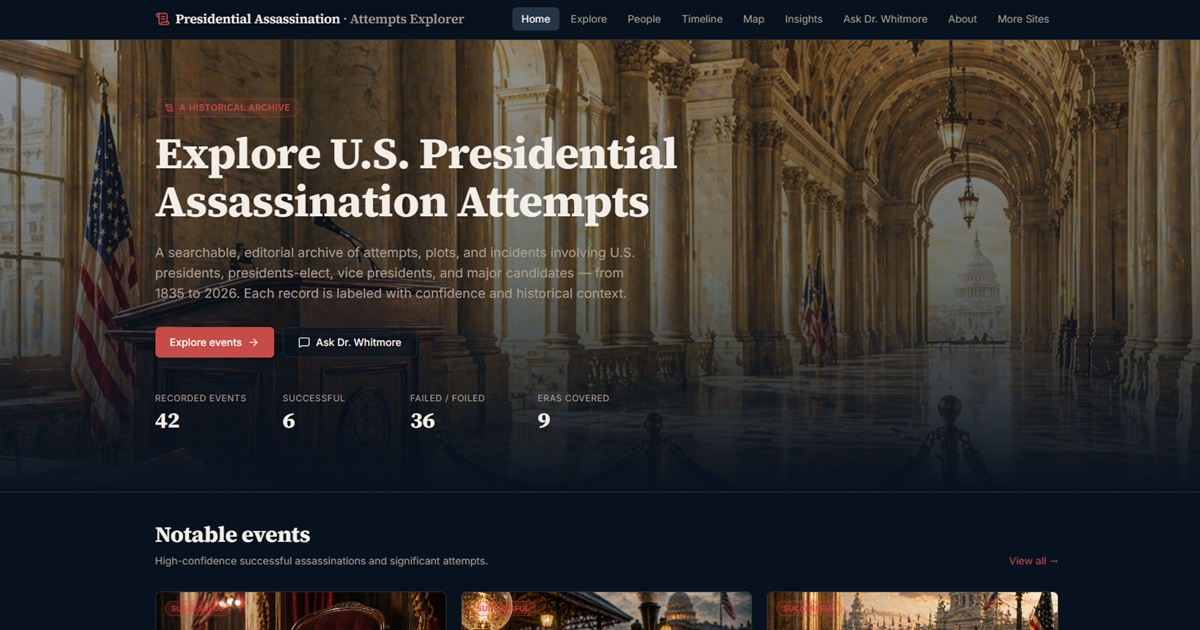Screen dimensions: 1200x630
Task: Click the arrow icon on Explore events
Action: tap(253, 342)
